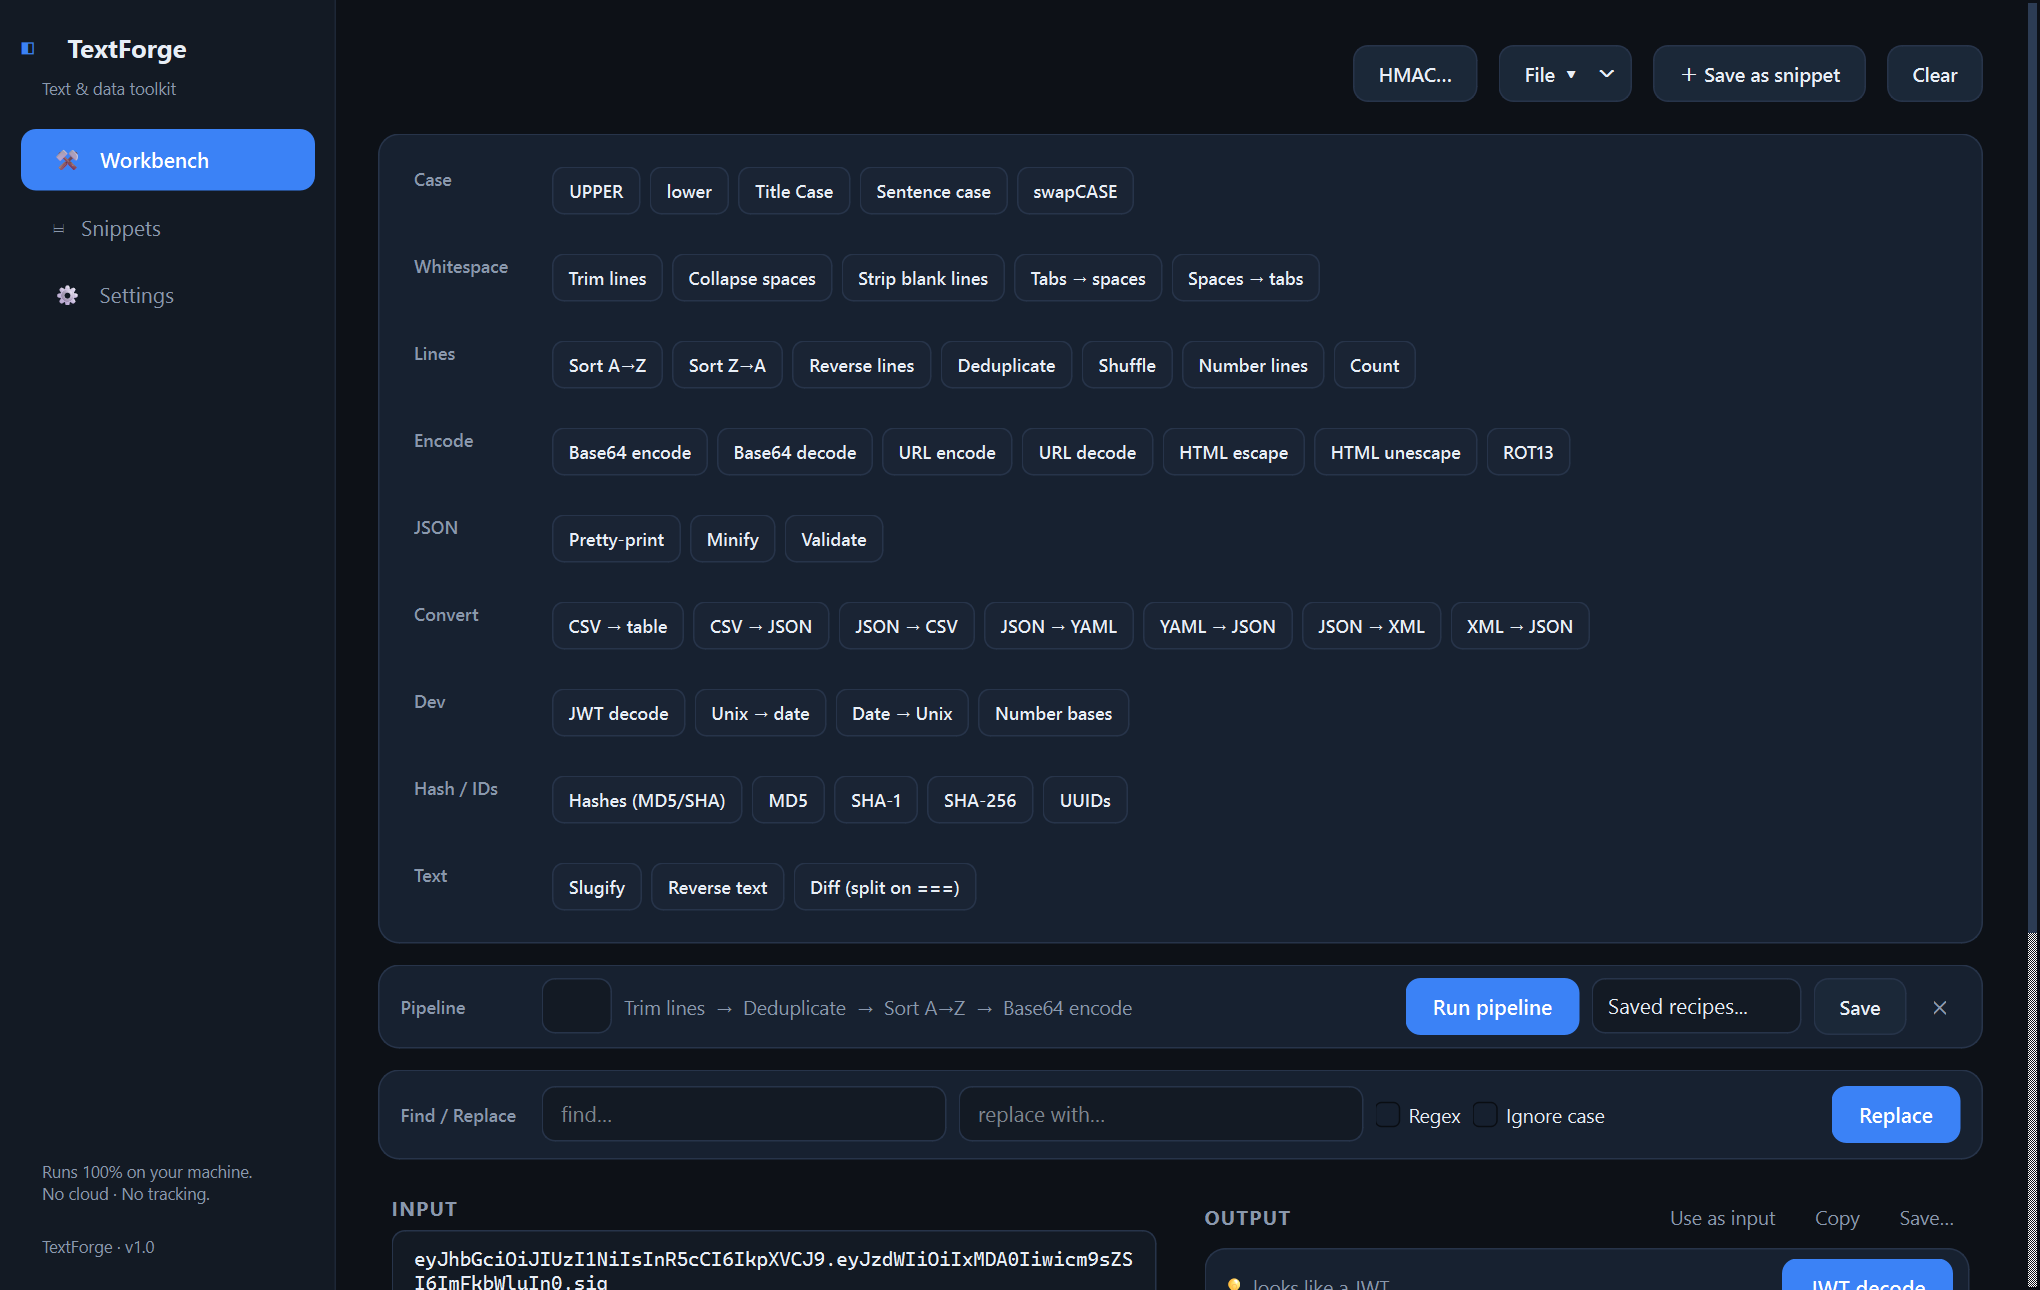Slugify the text
Screen dimensions: 2040x1290
tap(597, 887)
